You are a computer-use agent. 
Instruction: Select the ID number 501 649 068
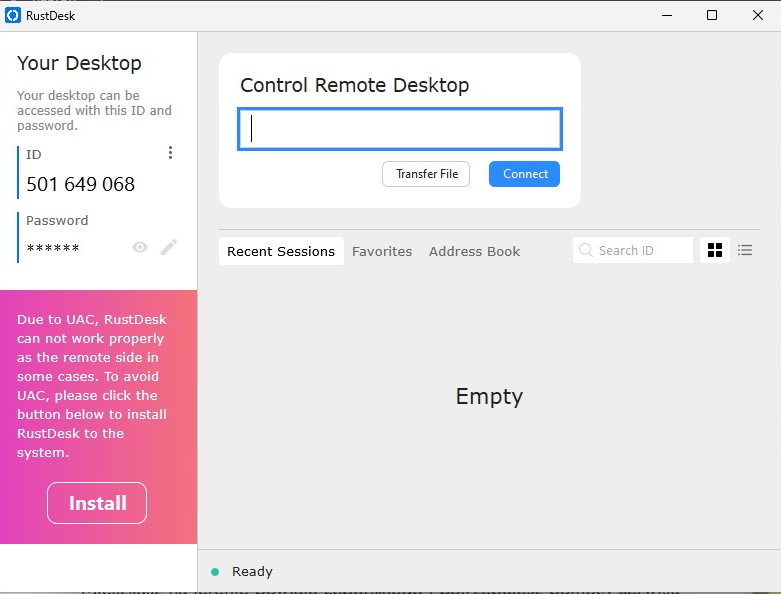pyautogui.click(x=81, y=184)
